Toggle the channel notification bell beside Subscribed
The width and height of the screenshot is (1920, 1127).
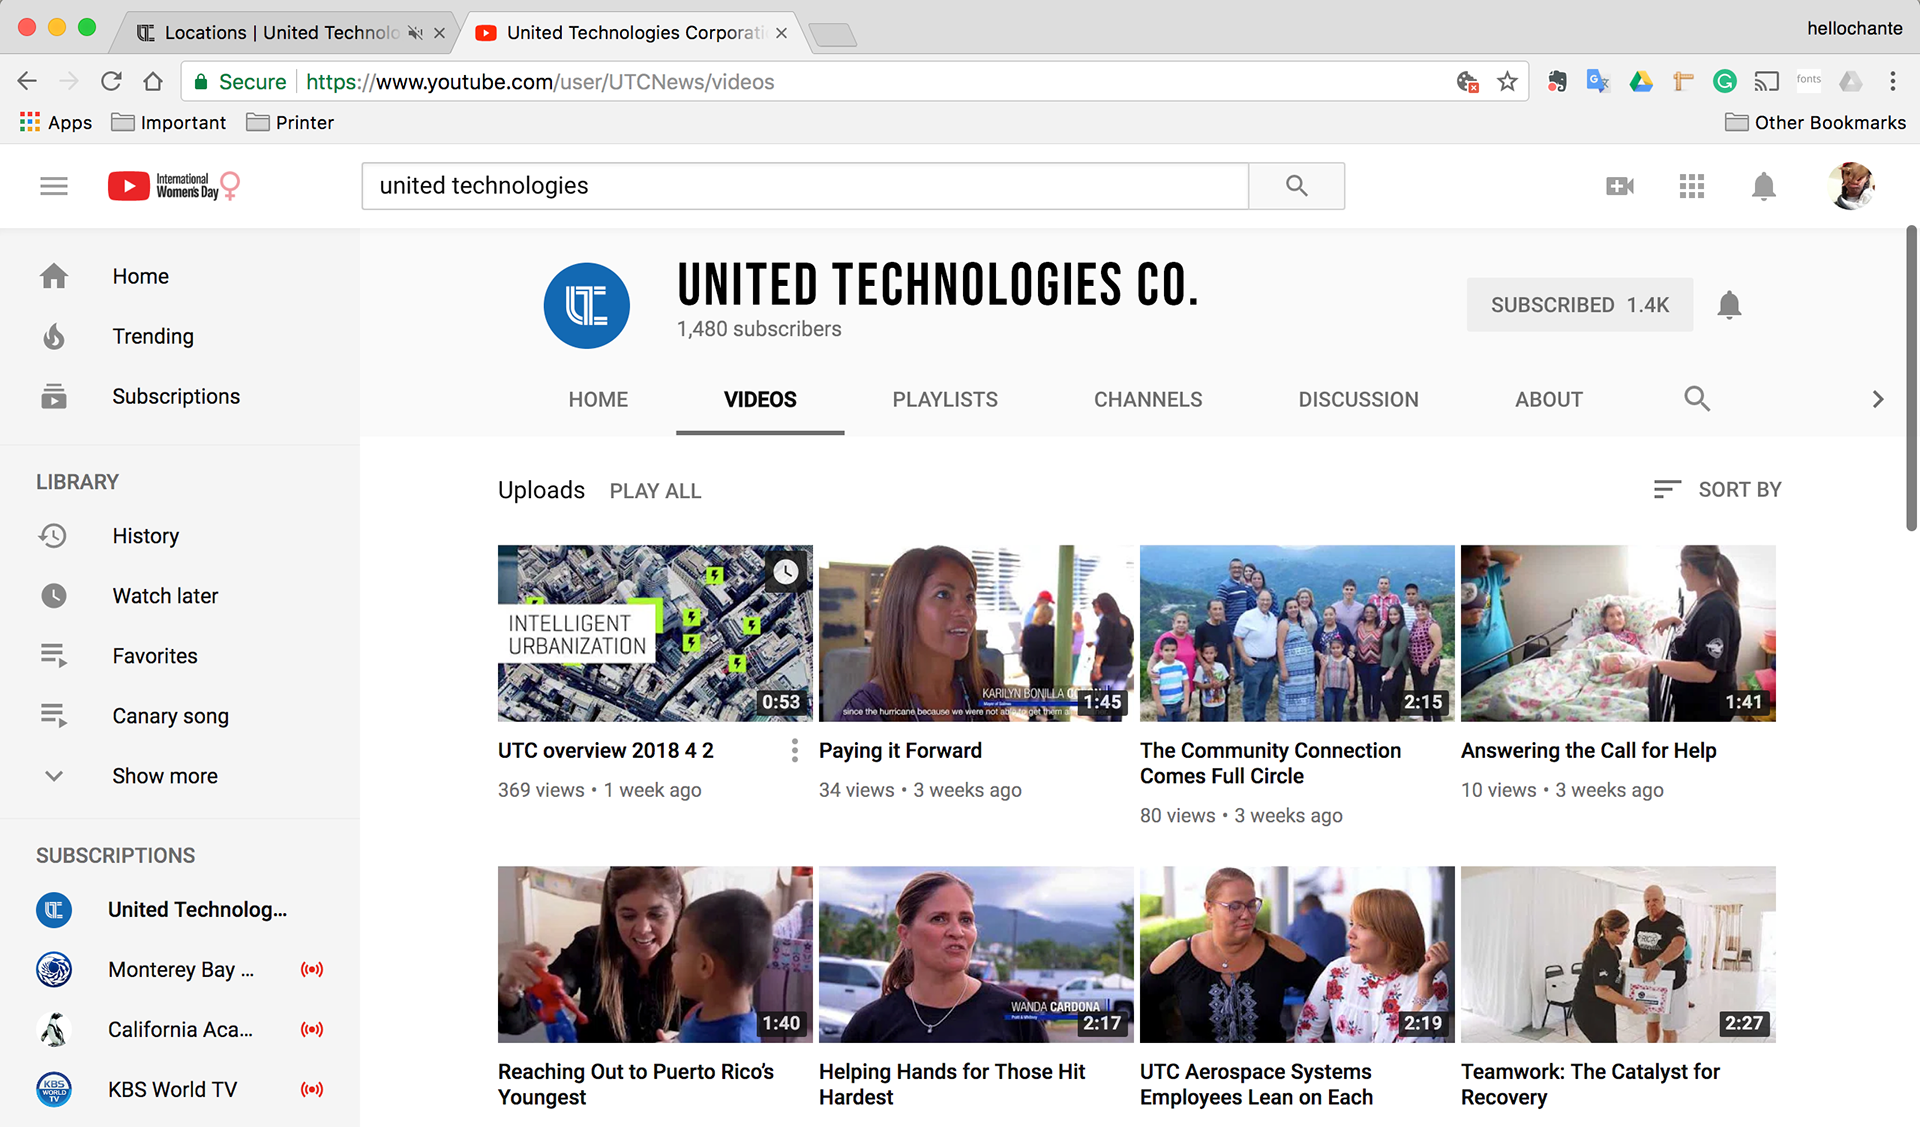coord(1729,305)
